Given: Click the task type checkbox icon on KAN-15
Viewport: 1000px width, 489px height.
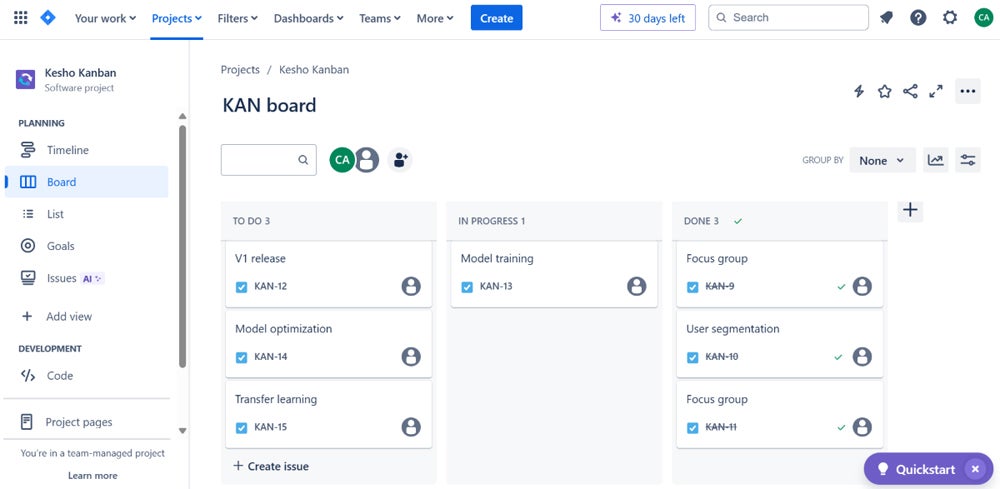Looking at the screenshot, I should point(241,428).
